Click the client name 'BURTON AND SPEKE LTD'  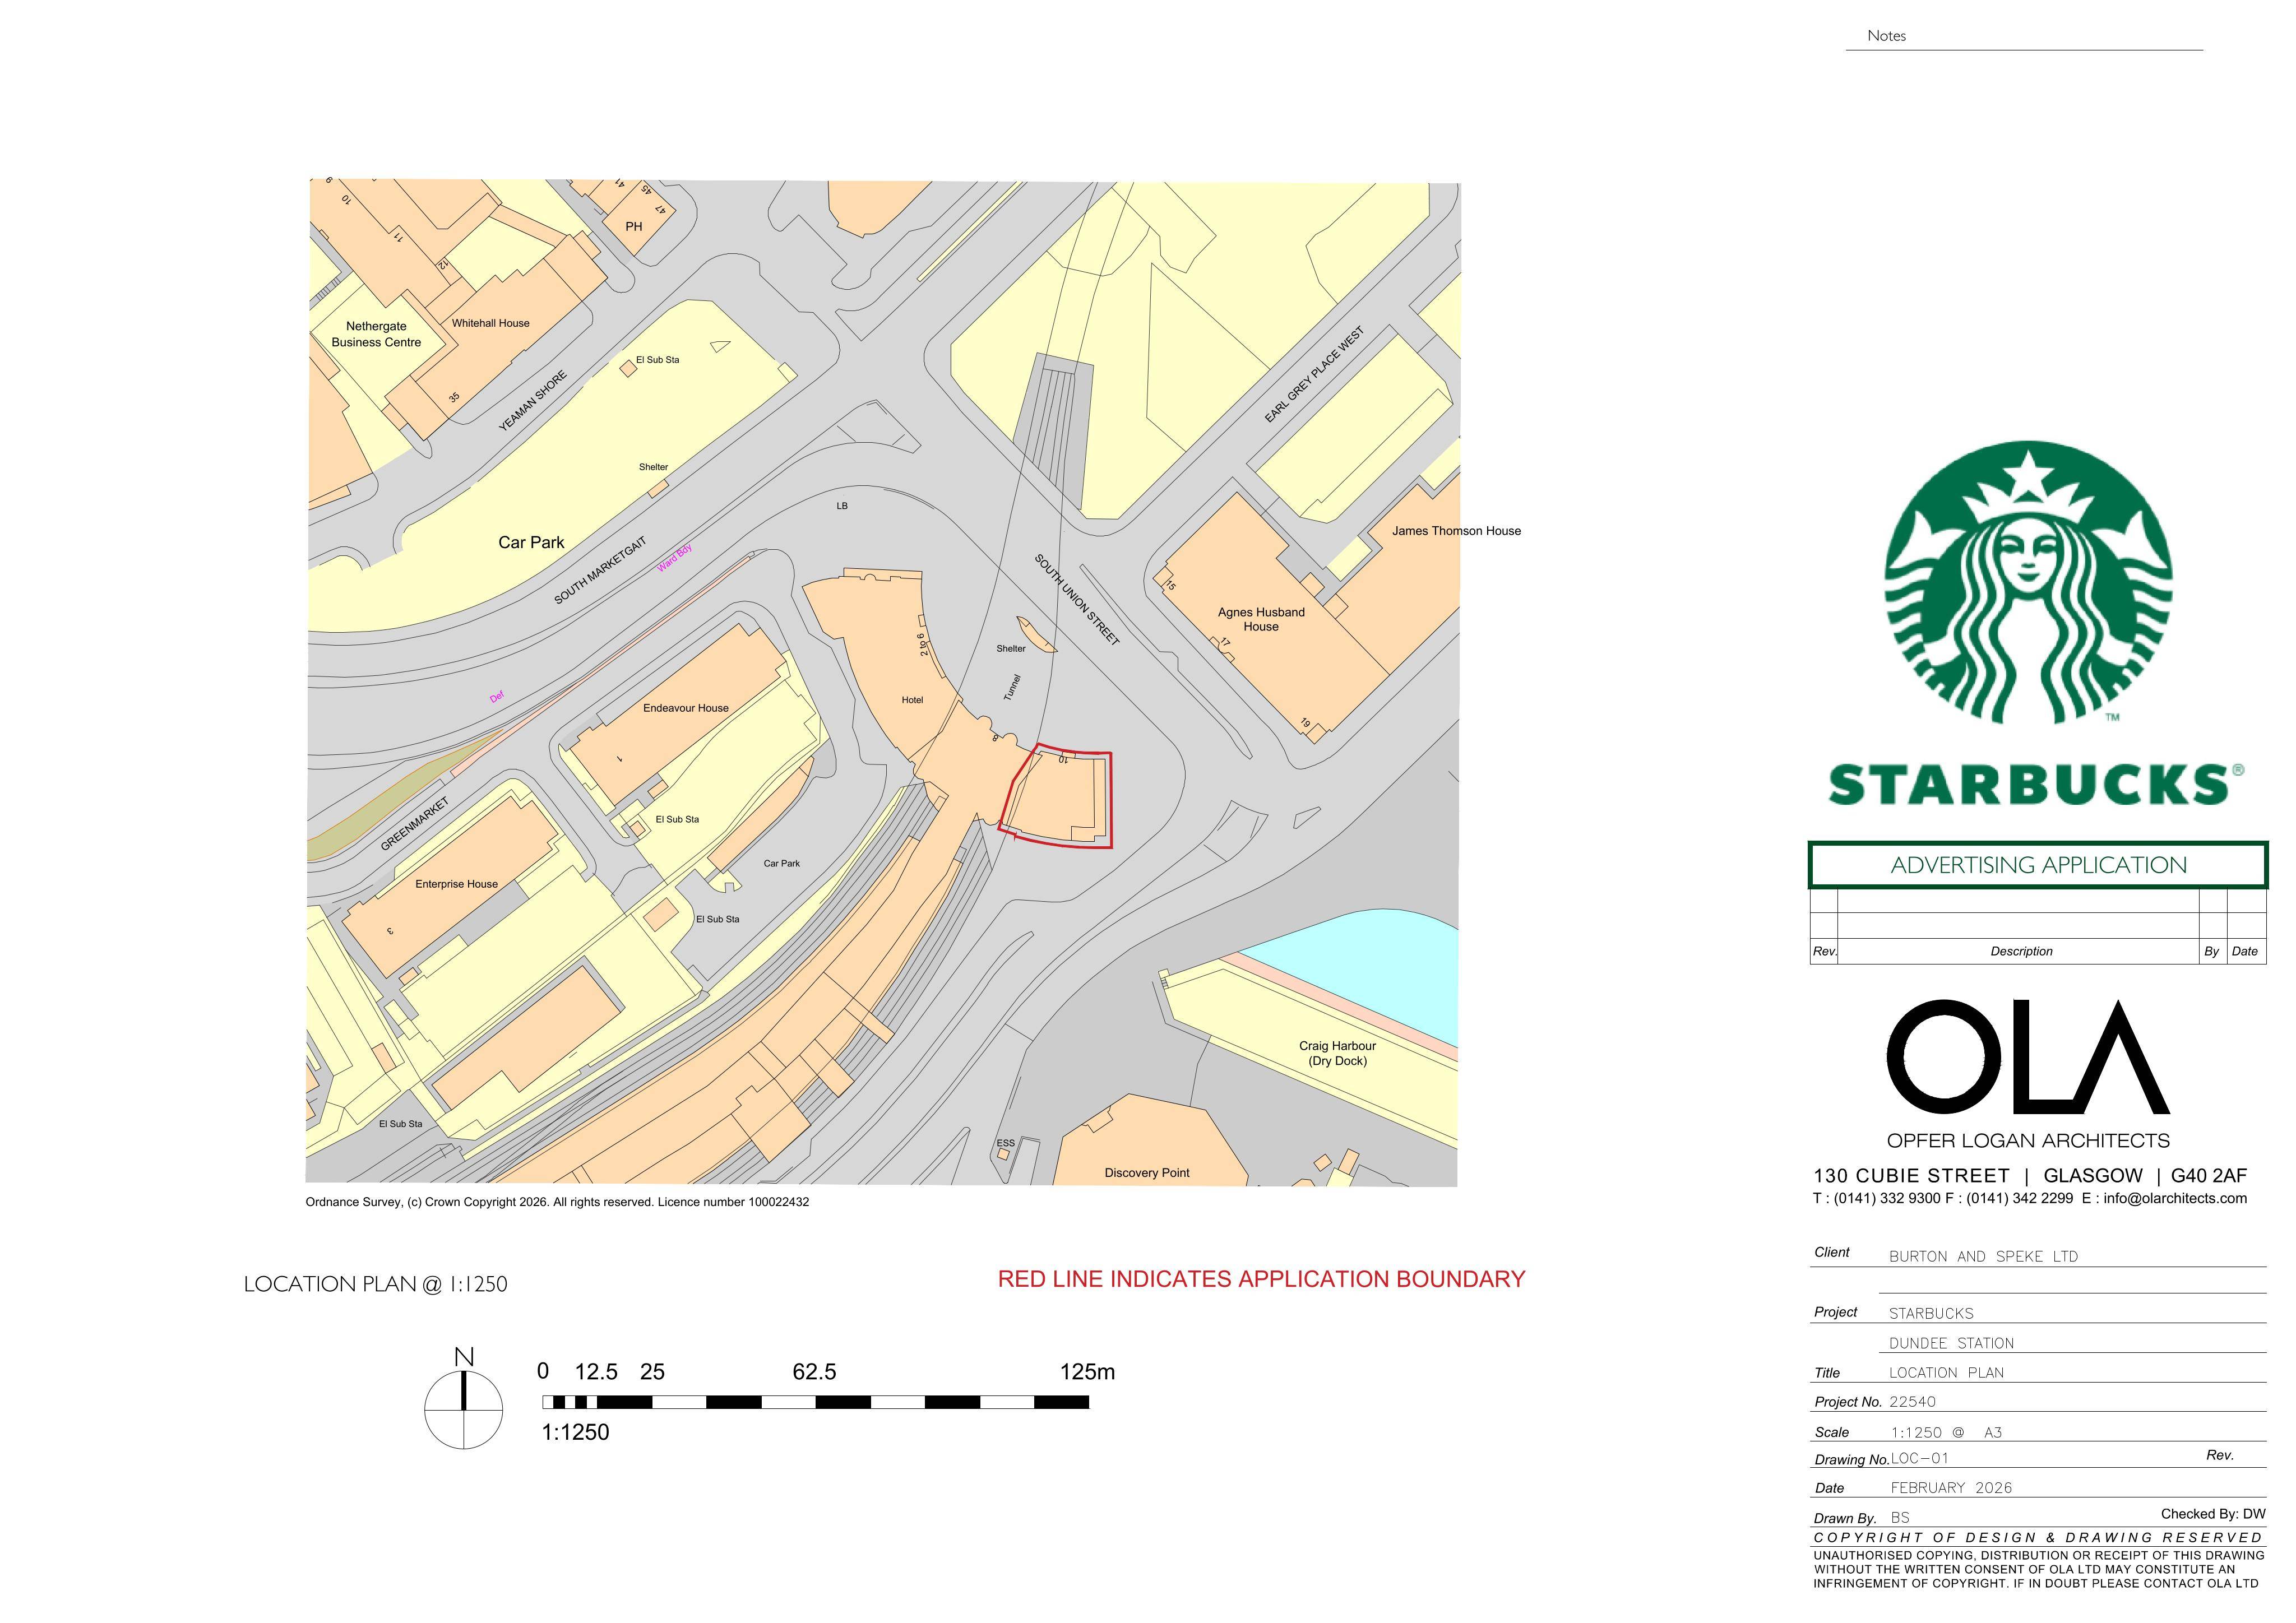[1983, 1257]
